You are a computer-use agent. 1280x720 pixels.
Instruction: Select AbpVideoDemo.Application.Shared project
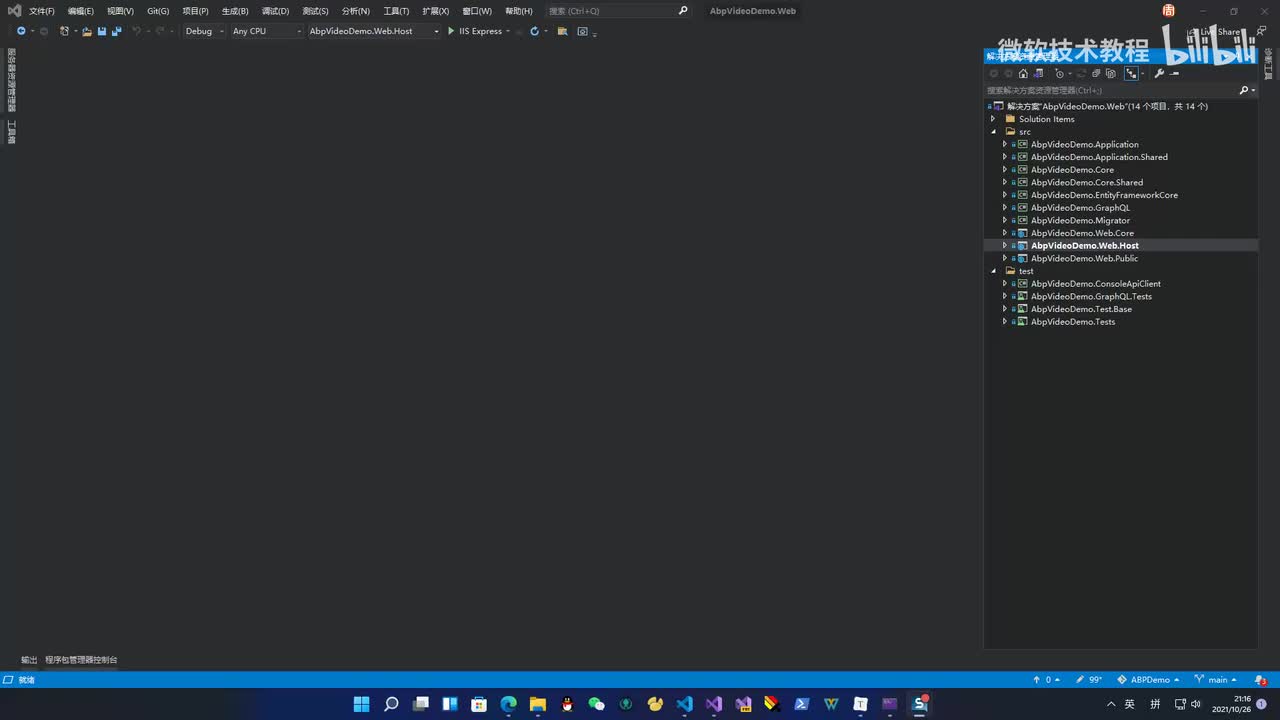click(x=1099, y=157)
